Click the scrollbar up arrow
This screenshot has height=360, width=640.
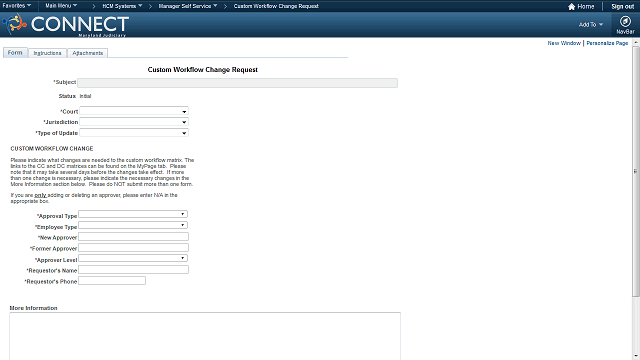[x=636, y=42]
